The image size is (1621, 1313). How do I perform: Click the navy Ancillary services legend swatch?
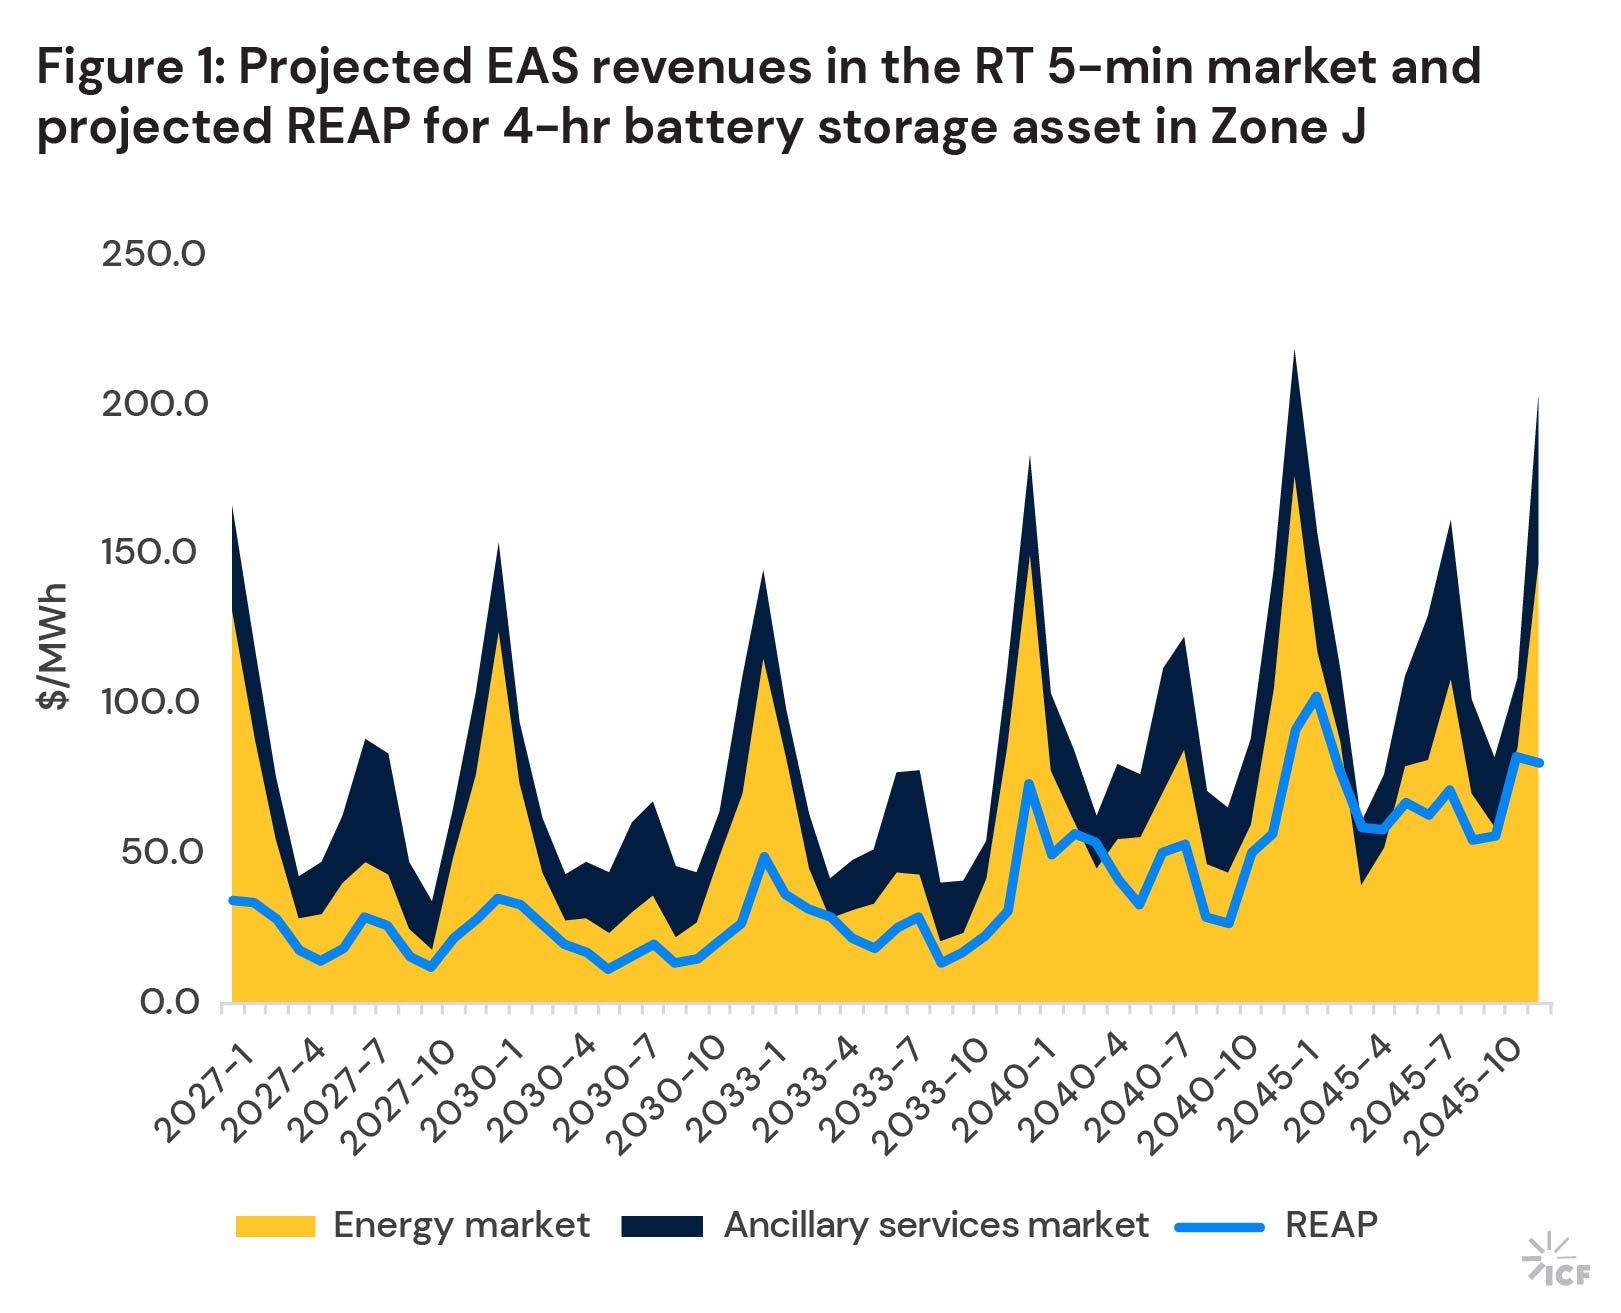(x=662, y=1225)
